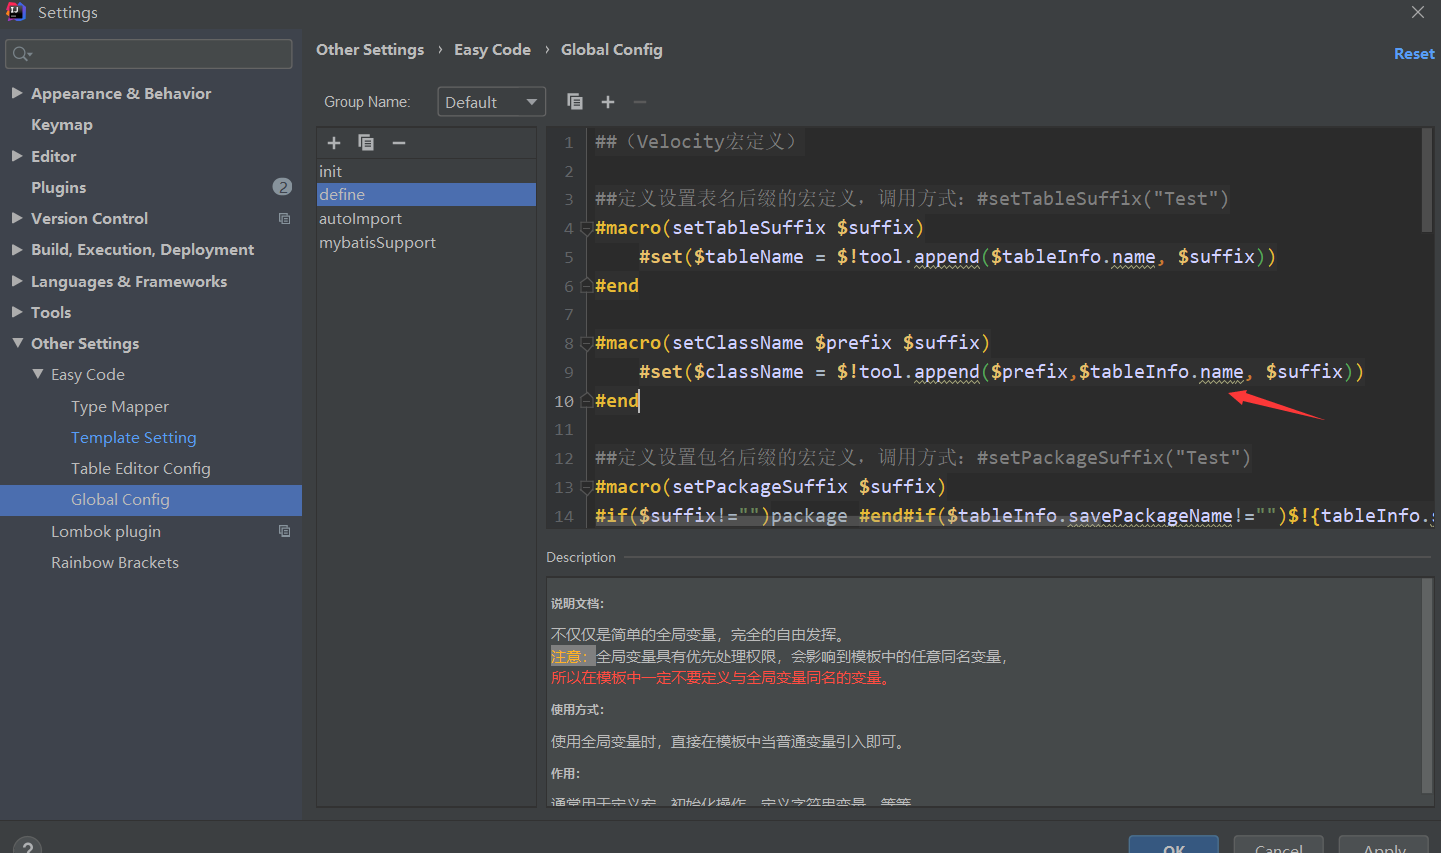Toggle fold marker at line 8 macro
The image size is (1441, 853).
click(x=586, y=343)
